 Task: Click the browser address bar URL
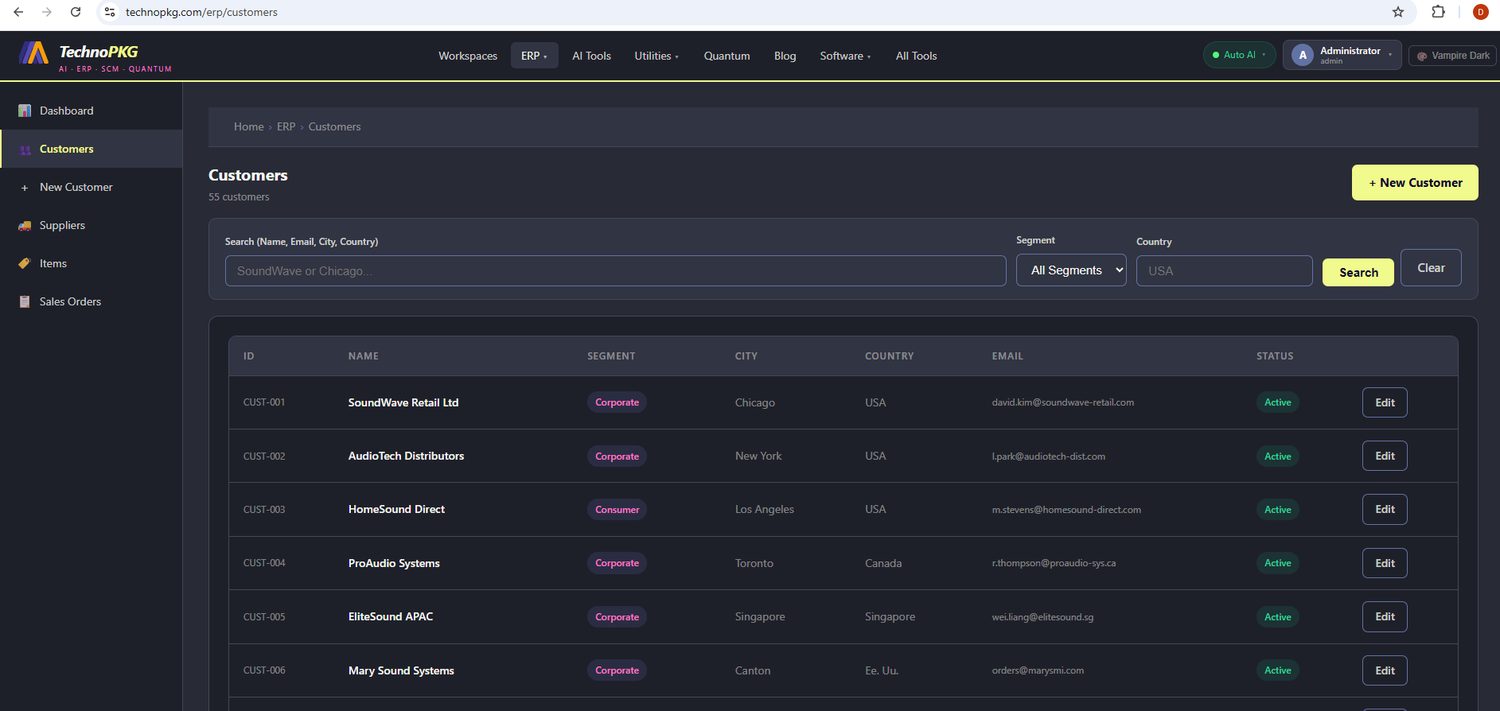point(202,12)
